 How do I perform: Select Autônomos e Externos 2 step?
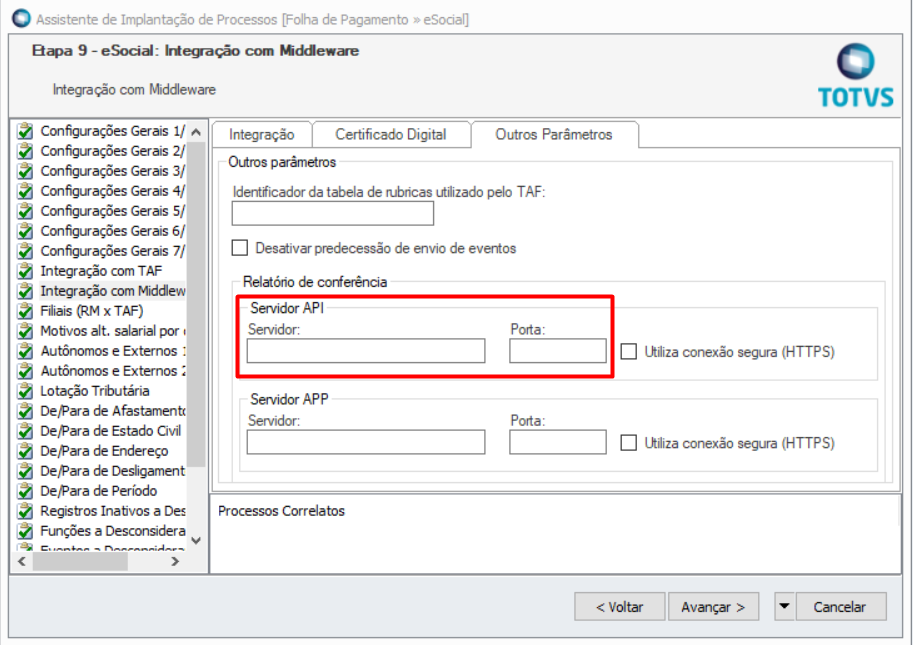click(x=113, y=371)
